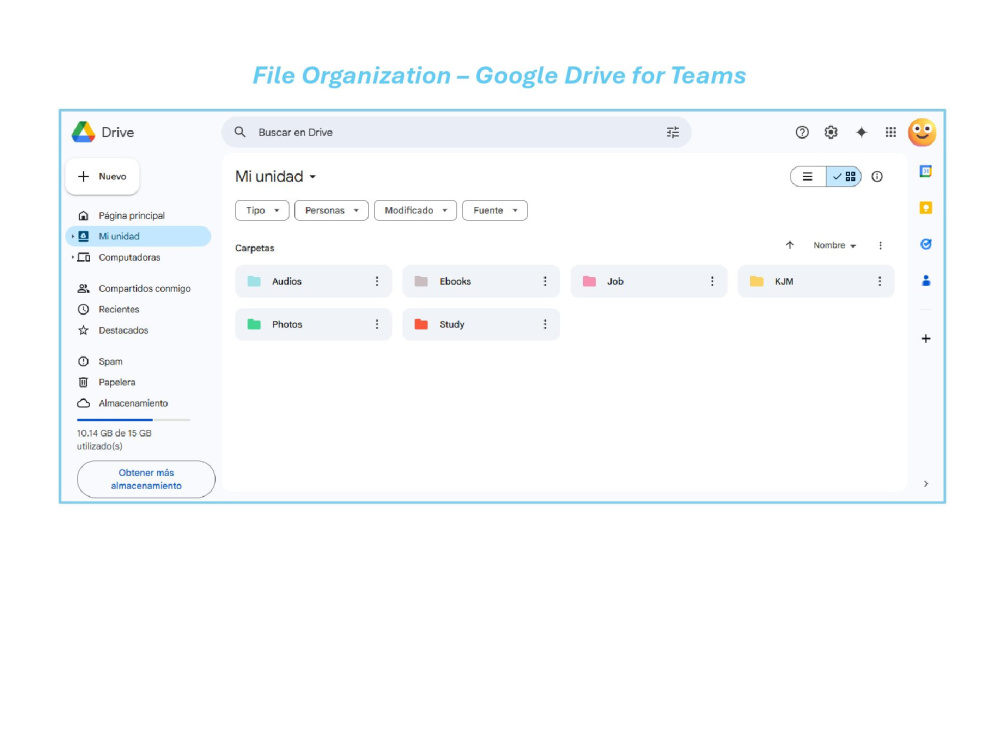Image resolution: width=1000 pixels, height=750 pixels.
Task: Open the Personas filter dropdown
Action: (x=331, y=210)
